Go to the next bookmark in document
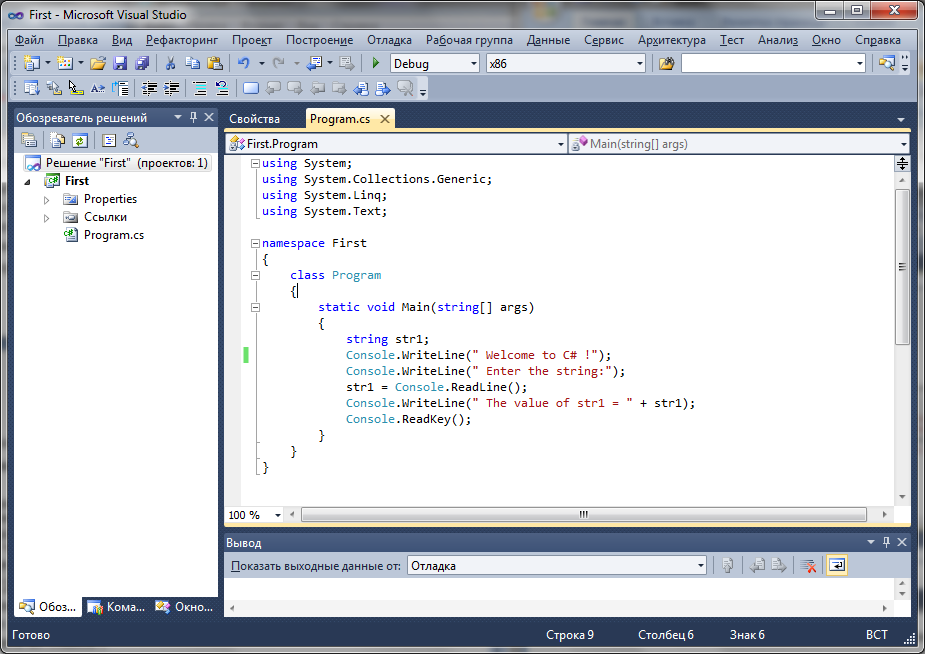 click(x=383, y=88)
